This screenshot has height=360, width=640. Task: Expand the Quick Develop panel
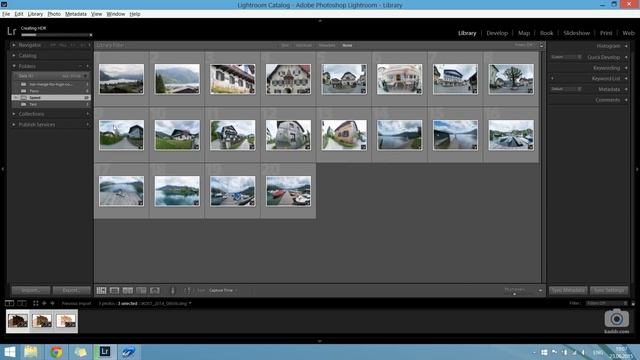pyautogui.click(x=626, y=57)
